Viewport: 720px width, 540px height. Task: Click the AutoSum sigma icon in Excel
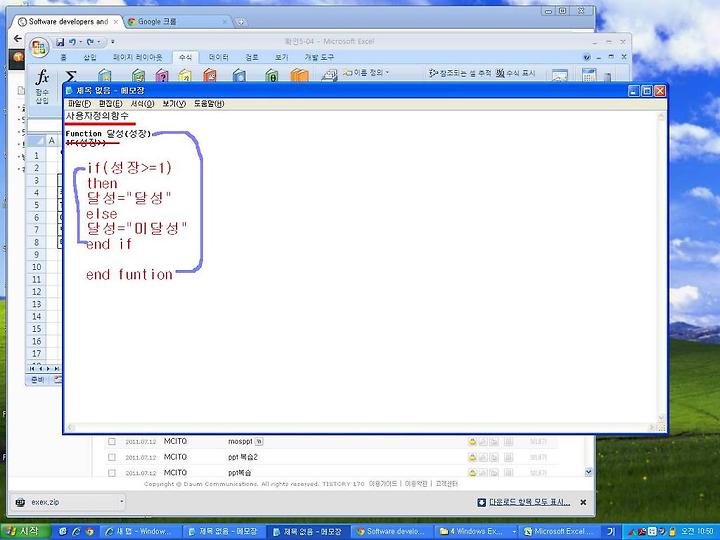tap(70, 75)
